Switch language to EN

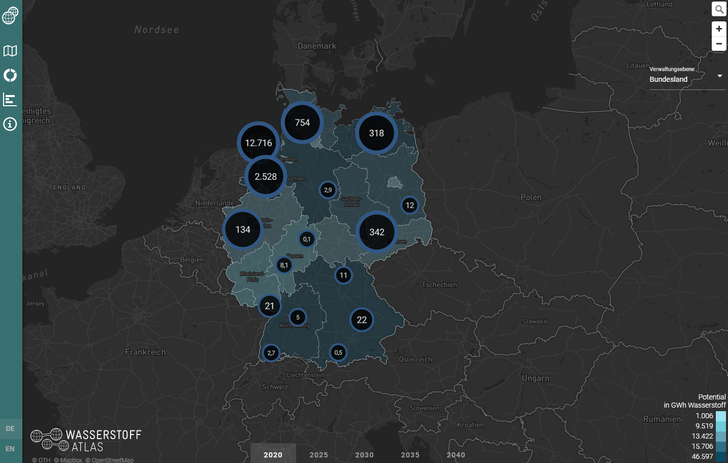click(10, 449)
